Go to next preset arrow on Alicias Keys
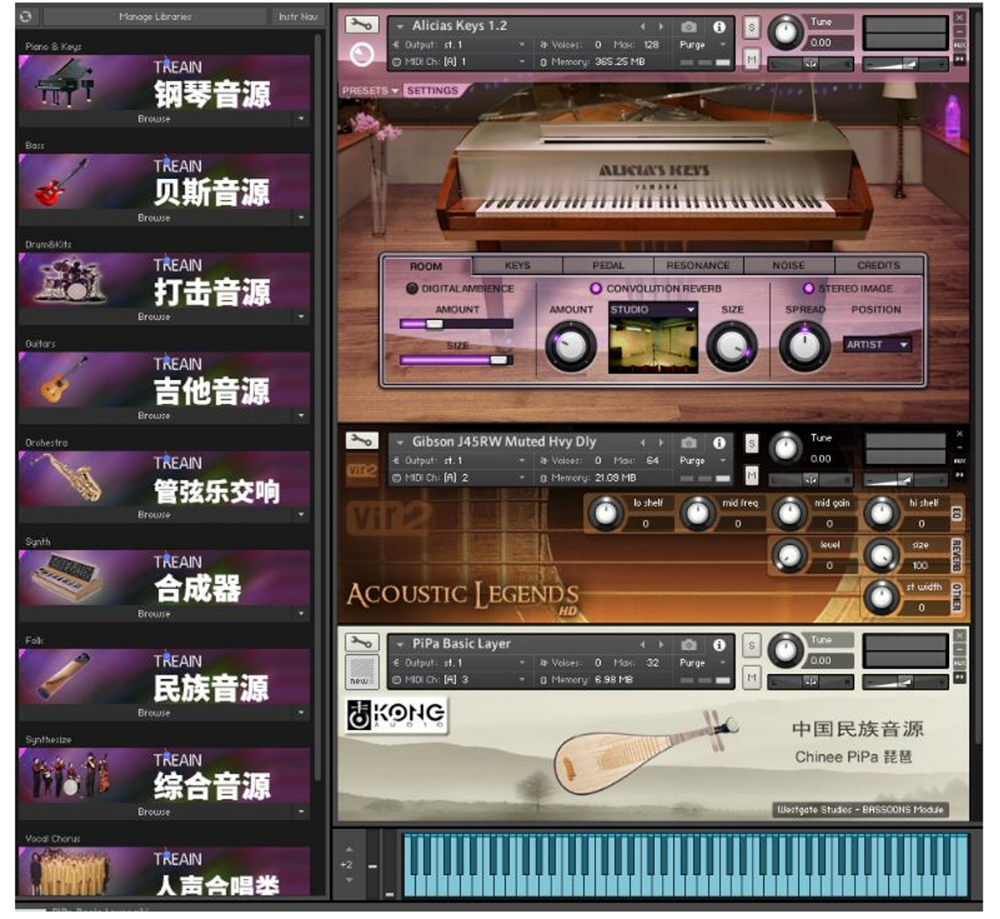The width and height of the screenshot is (1000, 919). coord(661,27)
